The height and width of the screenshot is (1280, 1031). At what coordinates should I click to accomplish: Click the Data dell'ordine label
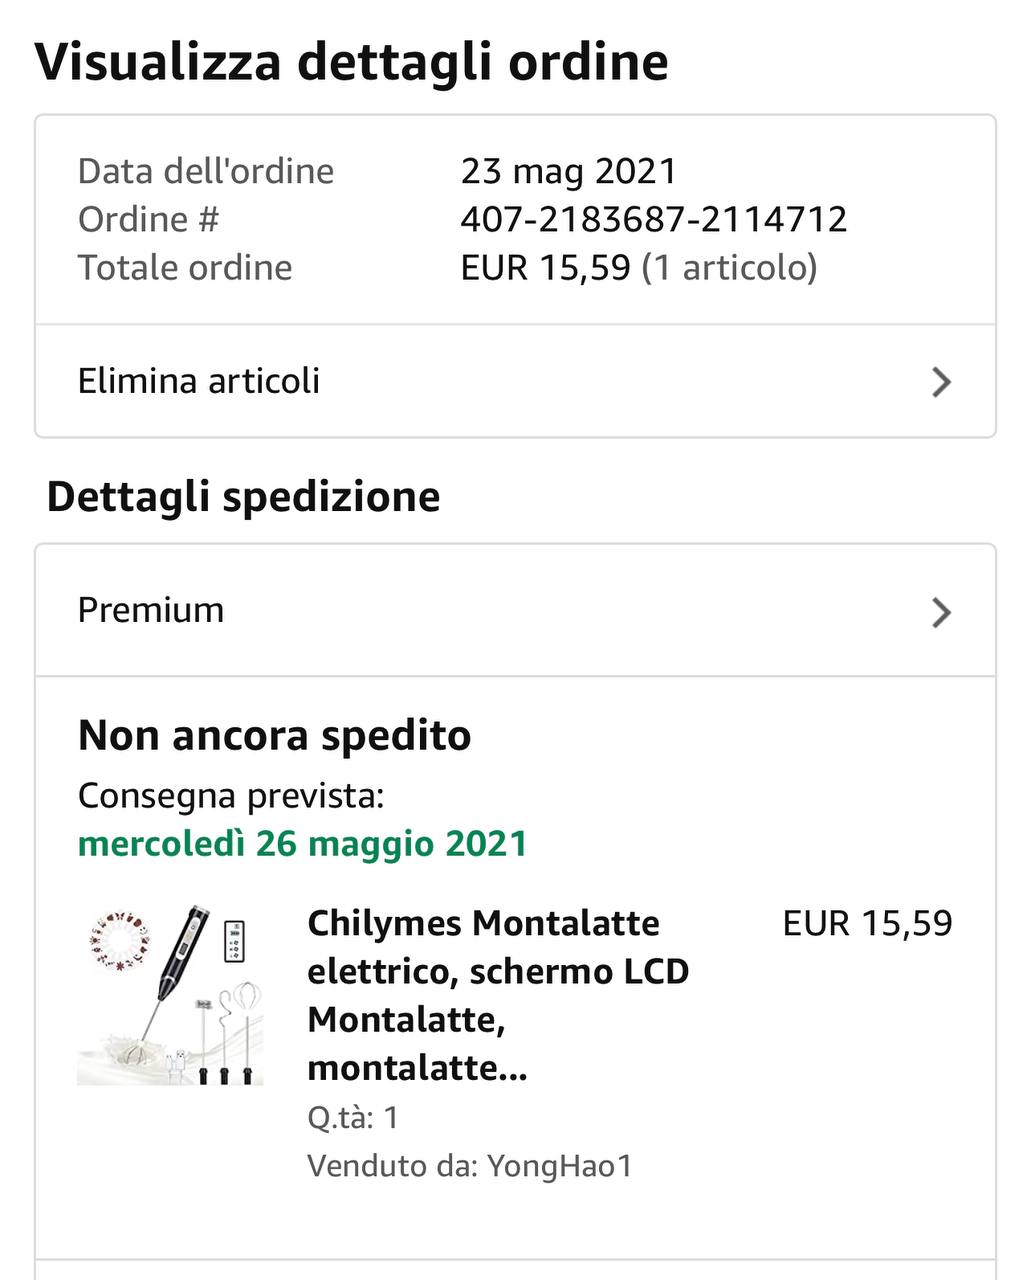206,171
